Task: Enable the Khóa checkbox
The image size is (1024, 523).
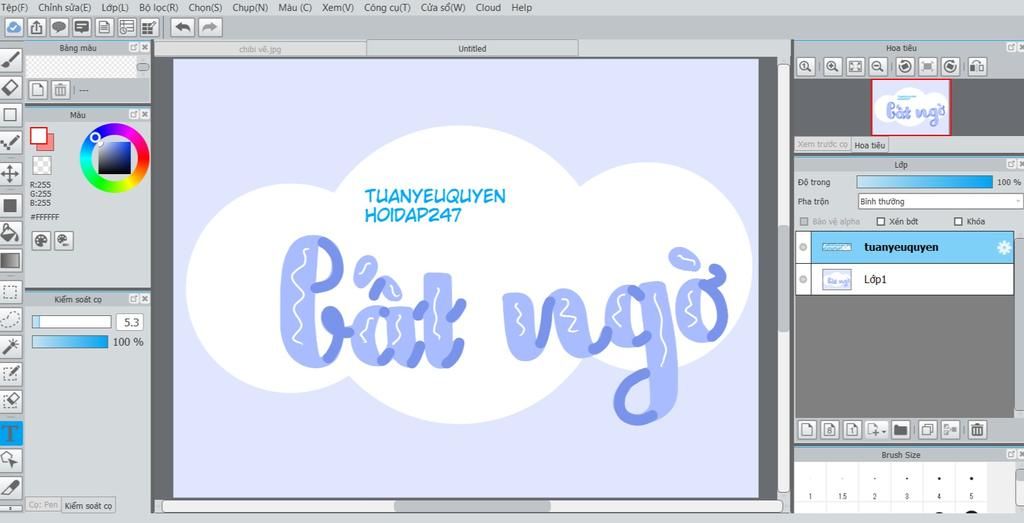Action: 958,221
